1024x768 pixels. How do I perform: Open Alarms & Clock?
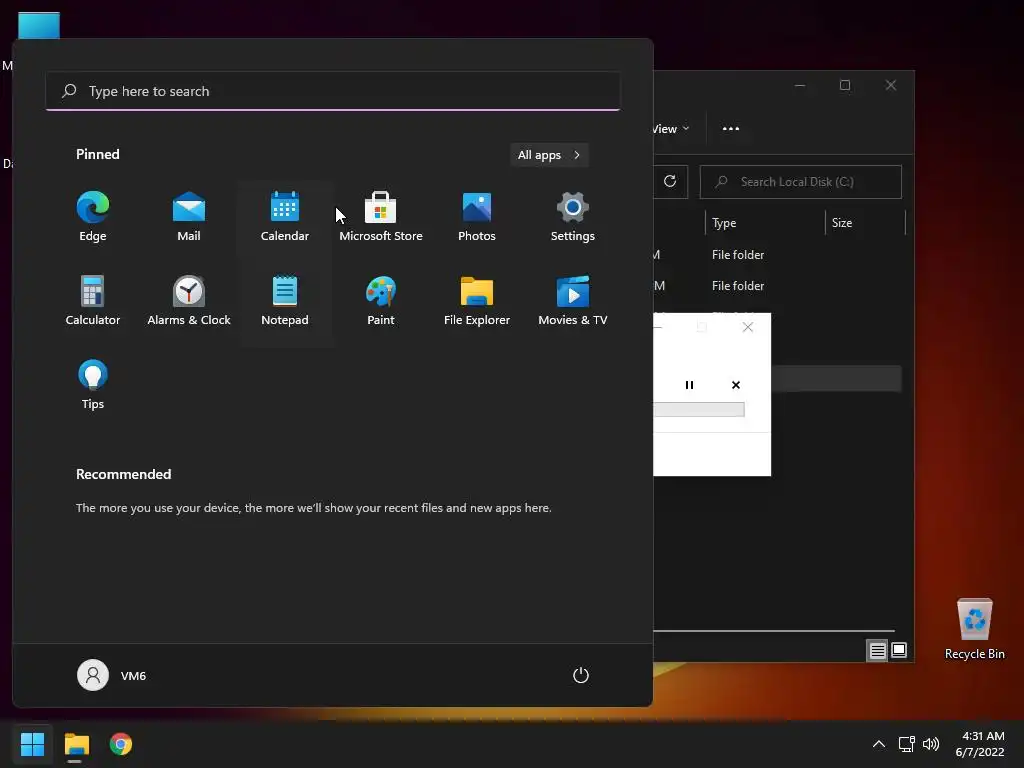click(189, 300)
